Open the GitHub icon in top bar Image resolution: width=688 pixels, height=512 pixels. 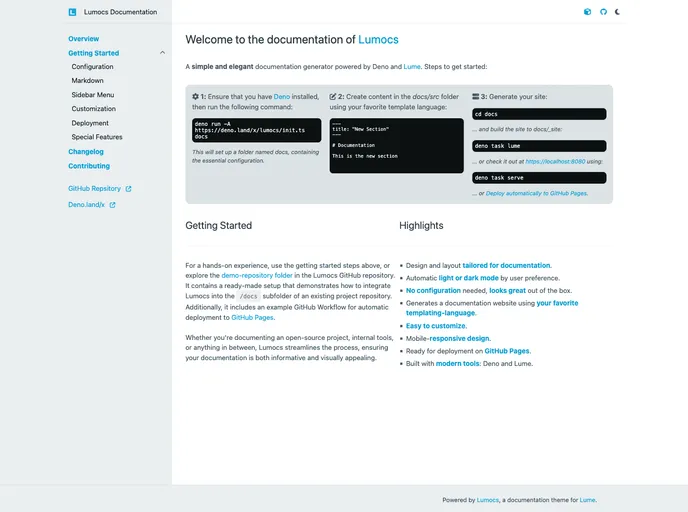pyautogui.click(x=603, y=12)
